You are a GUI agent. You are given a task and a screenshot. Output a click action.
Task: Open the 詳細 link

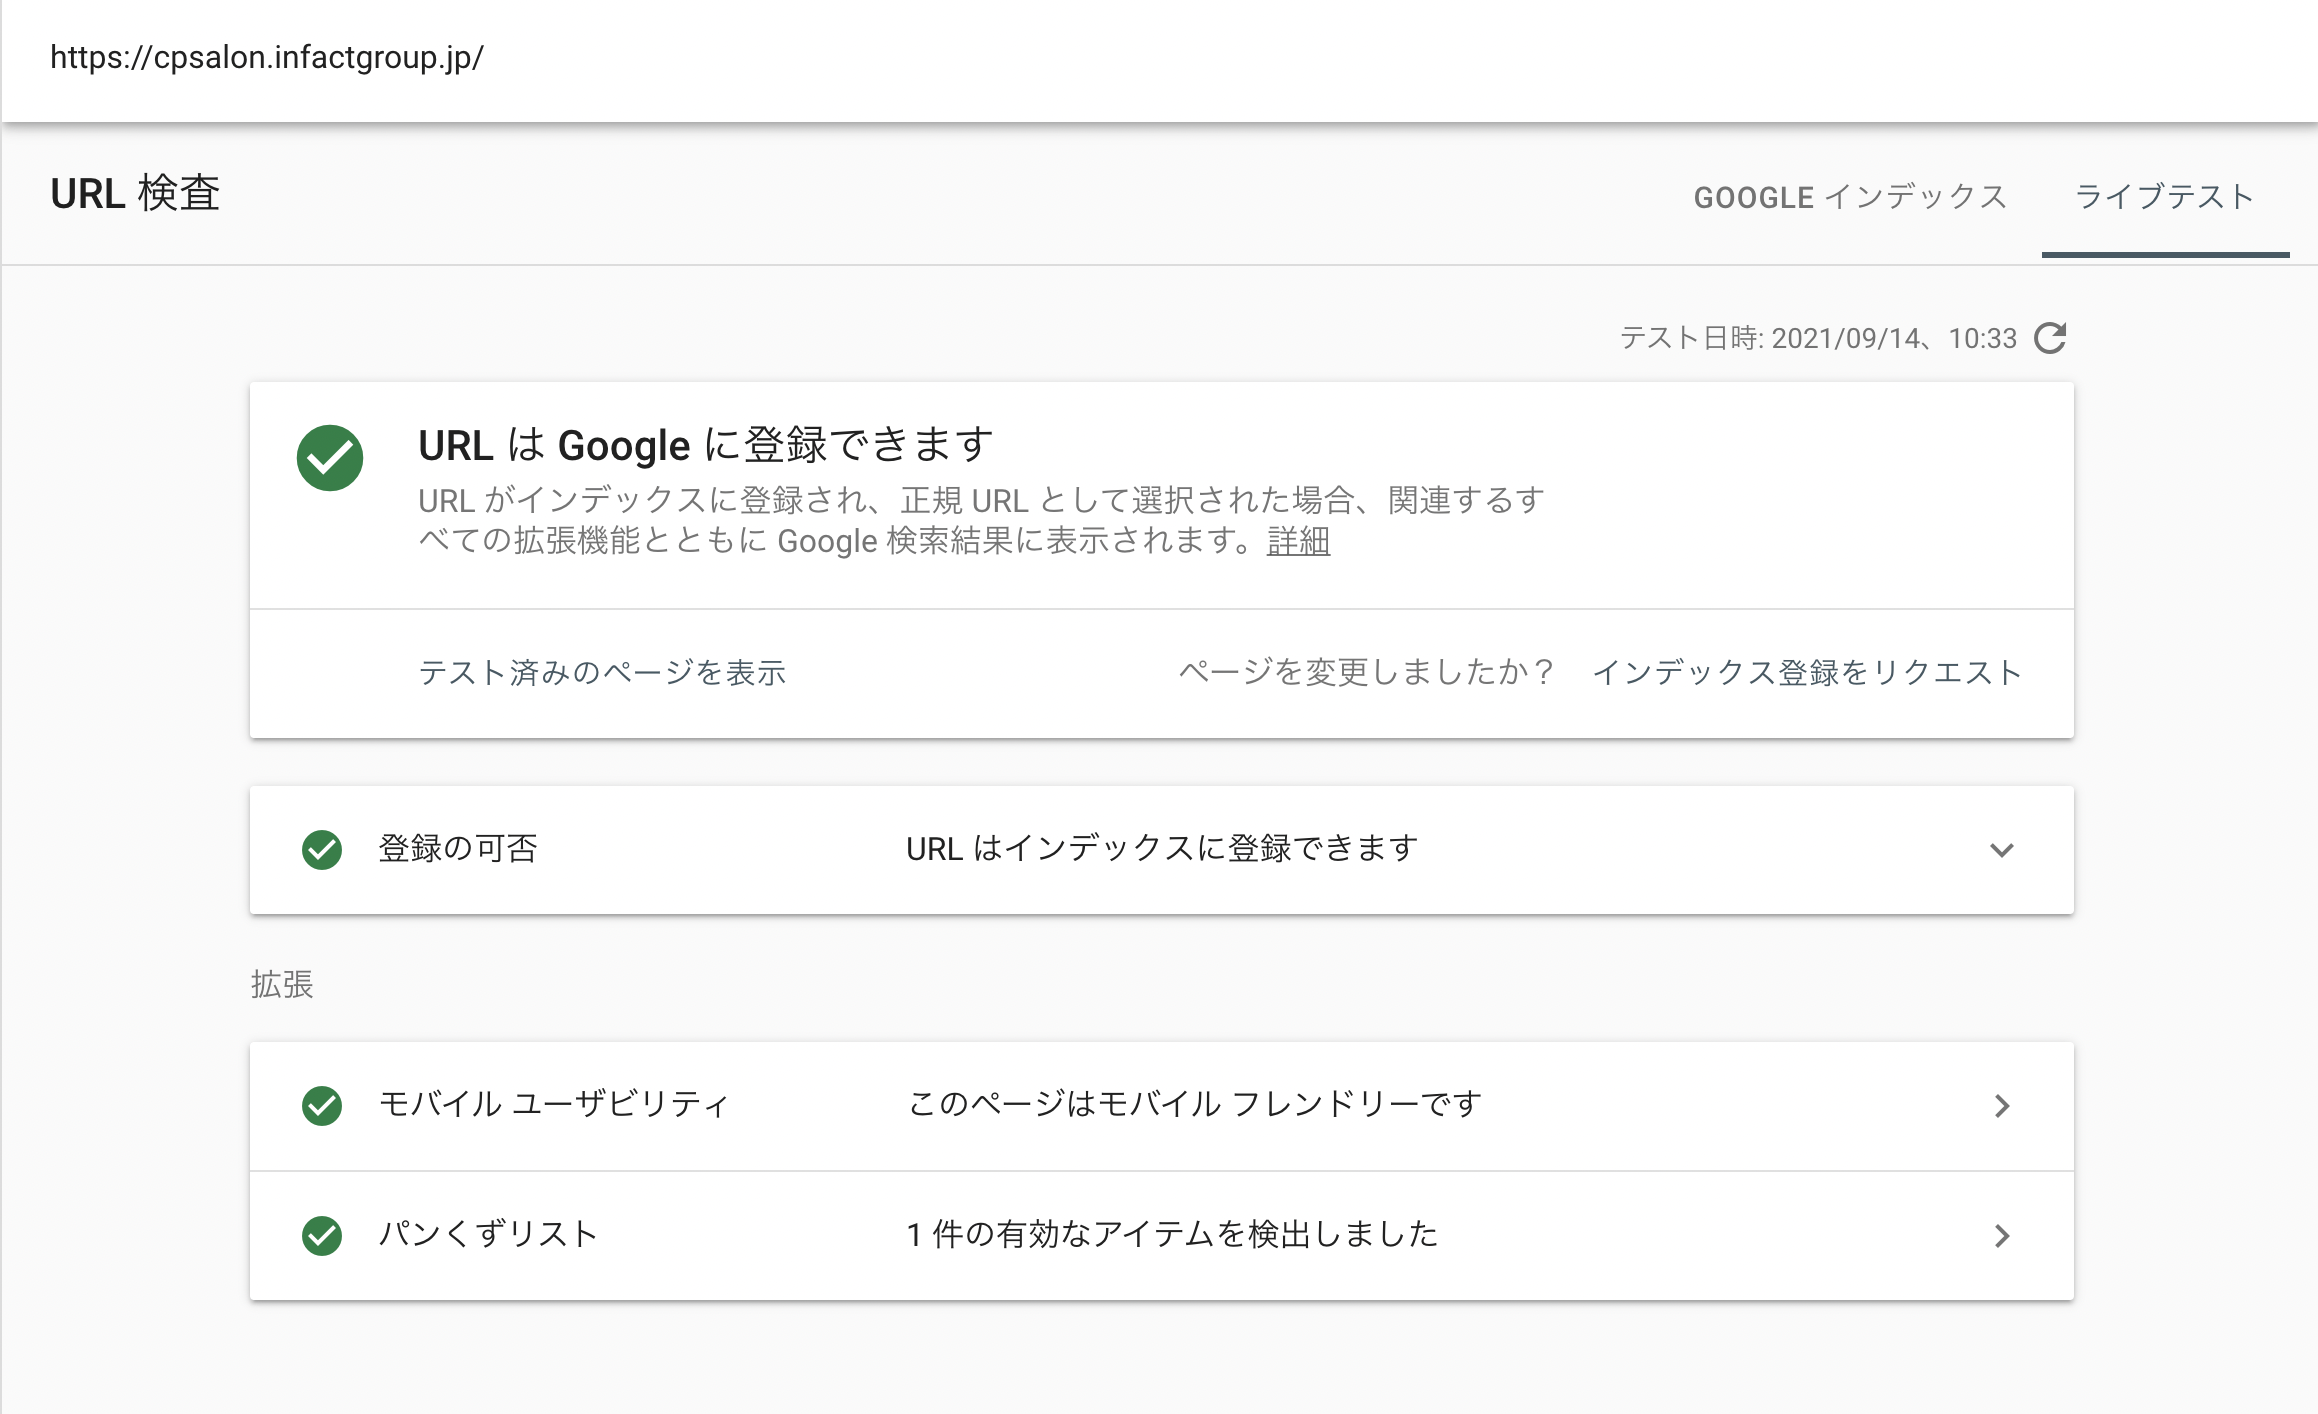click(1298, 541)
